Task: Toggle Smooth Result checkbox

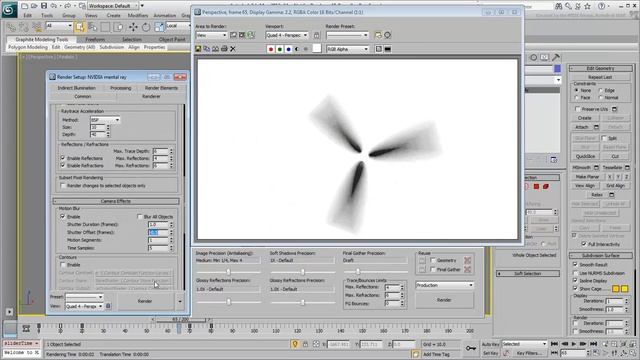Action: pyautogui.click(x=576, y=264)
